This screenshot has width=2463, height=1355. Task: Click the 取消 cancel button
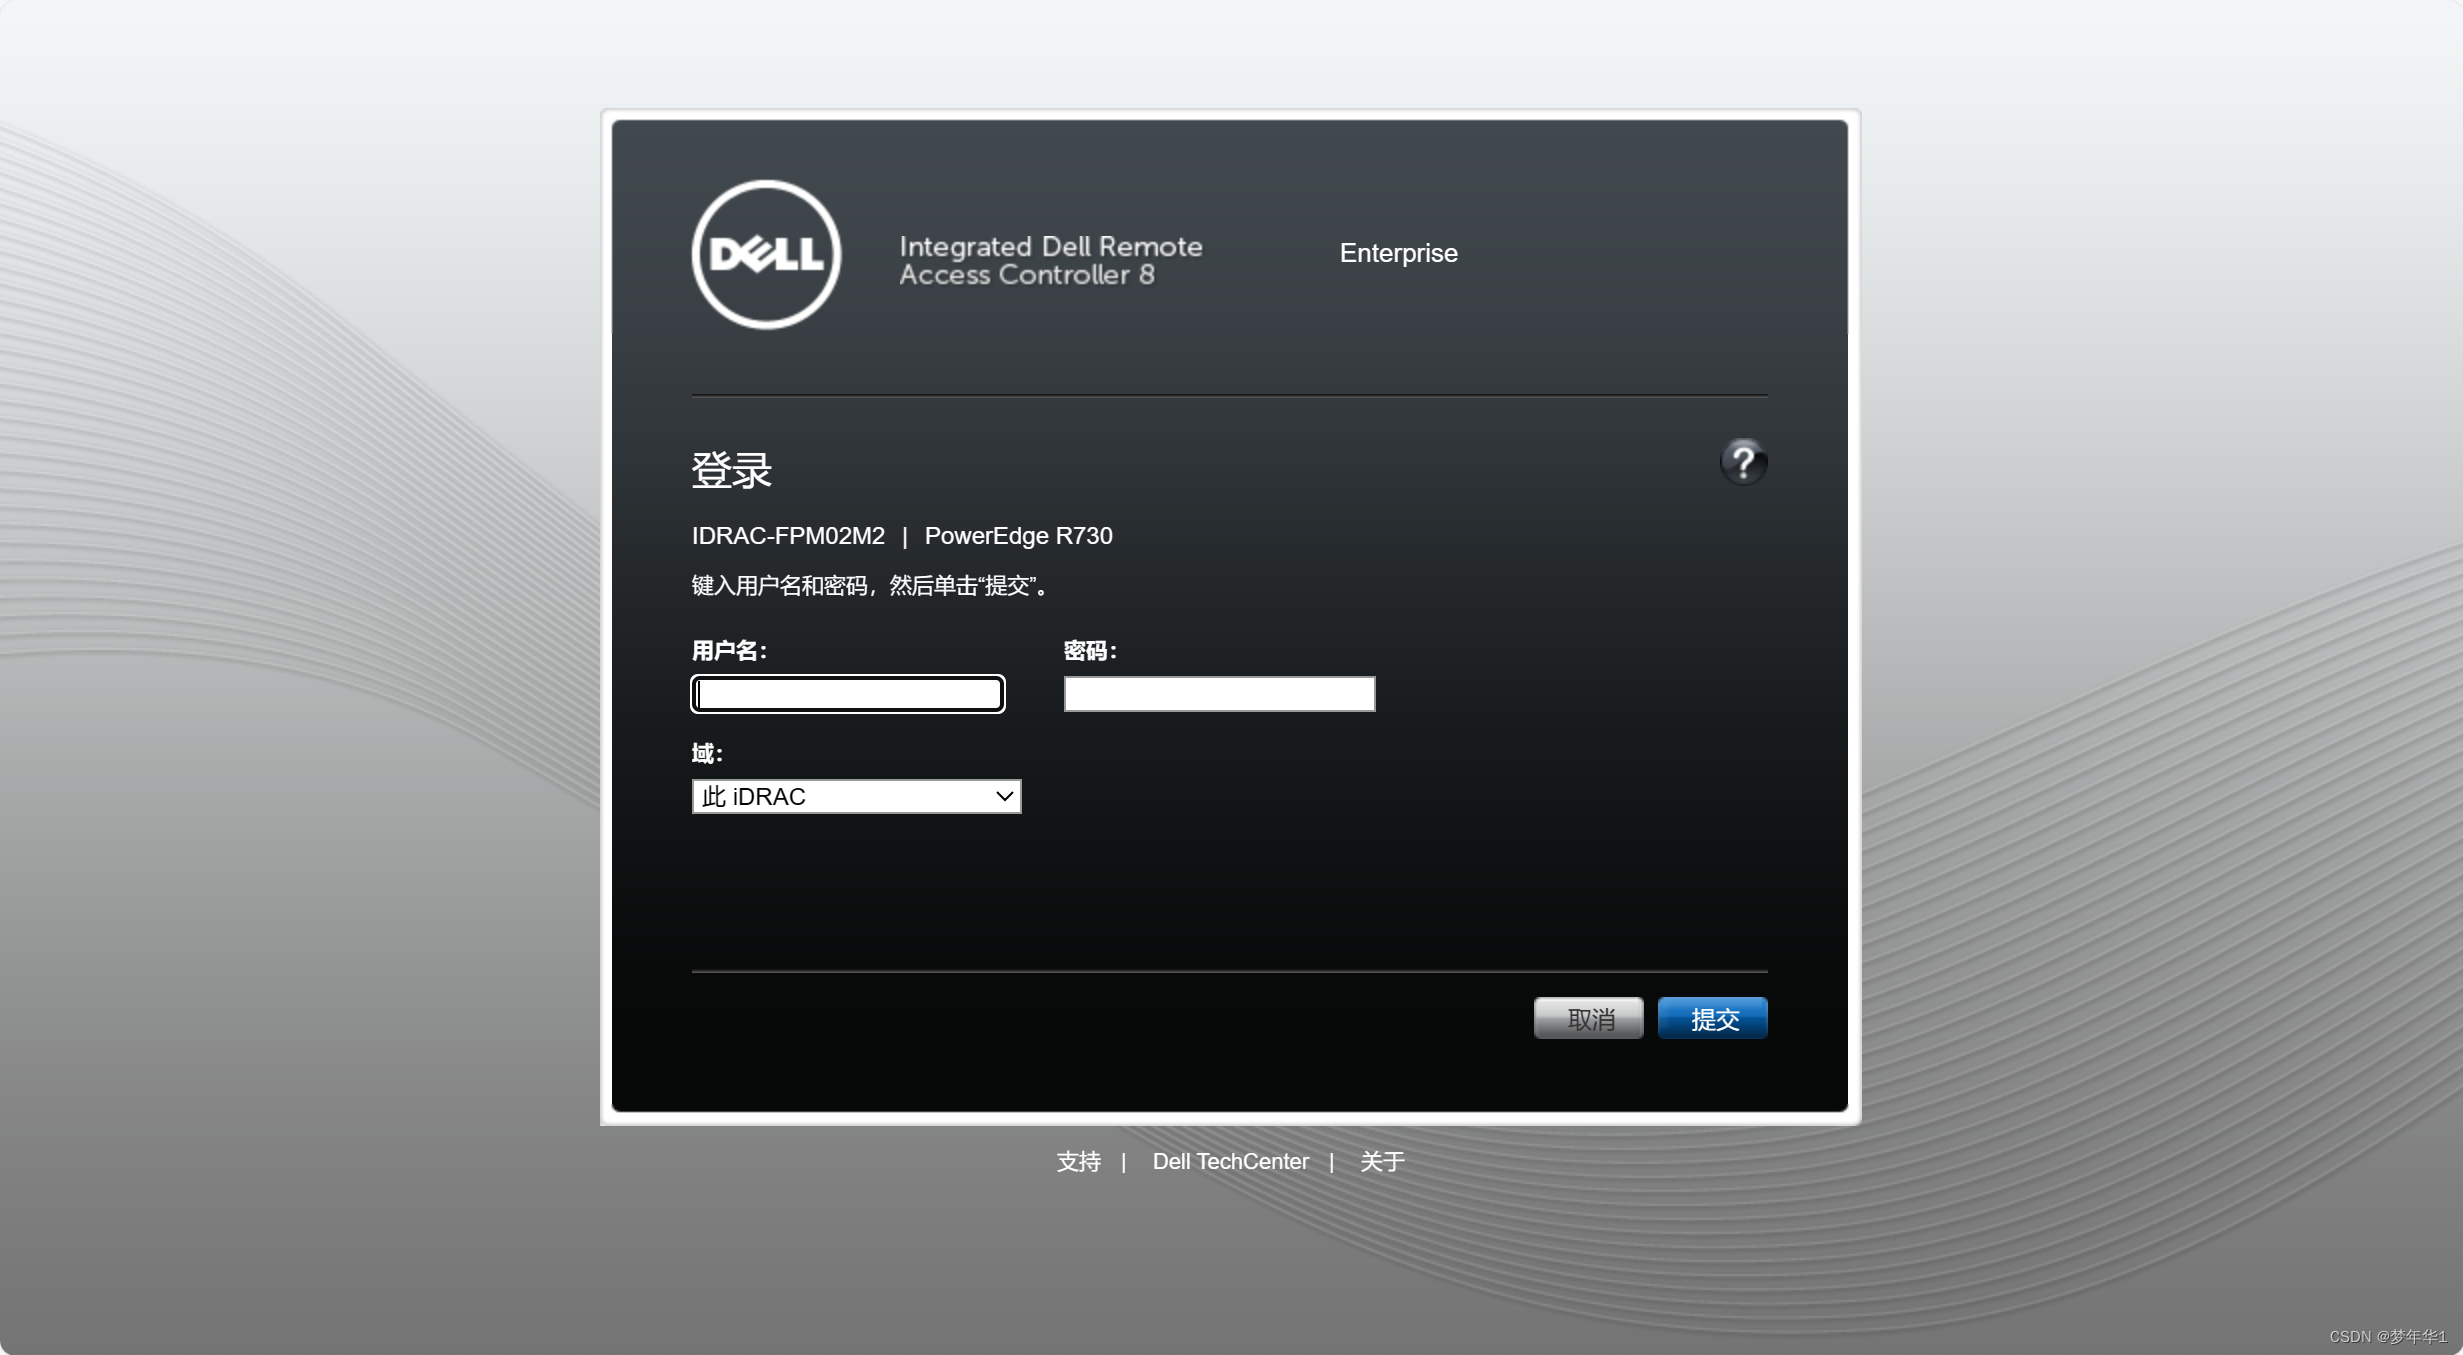click(x=1588, y=1017)
